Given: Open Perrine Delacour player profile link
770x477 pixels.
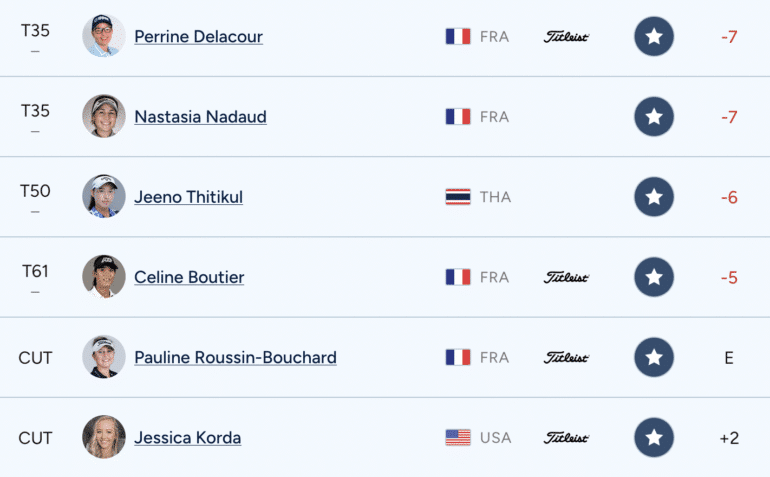Looking at the screenshot, I should [x=198, y=37].
